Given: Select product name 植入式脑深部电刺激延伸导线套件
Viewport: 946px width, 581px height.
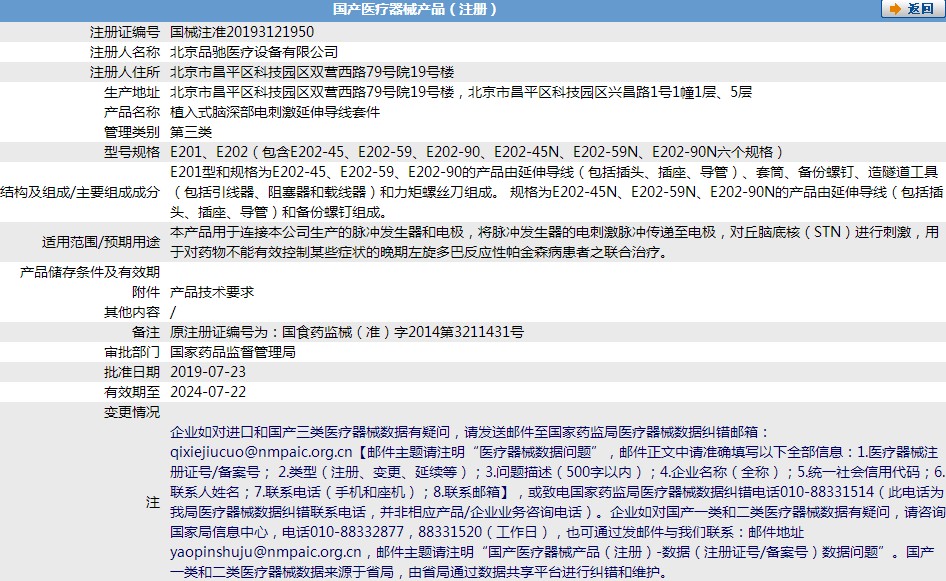Looking at the screenshot, I should click(275, 112).
